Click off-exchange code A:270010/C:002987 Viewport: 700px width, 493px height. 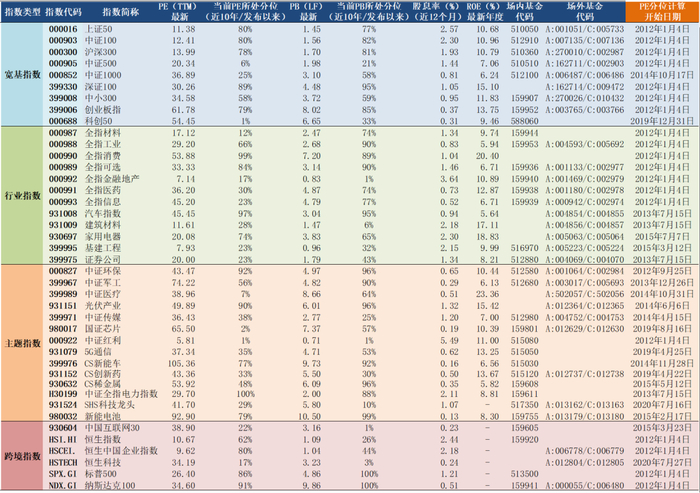point(584,52)
